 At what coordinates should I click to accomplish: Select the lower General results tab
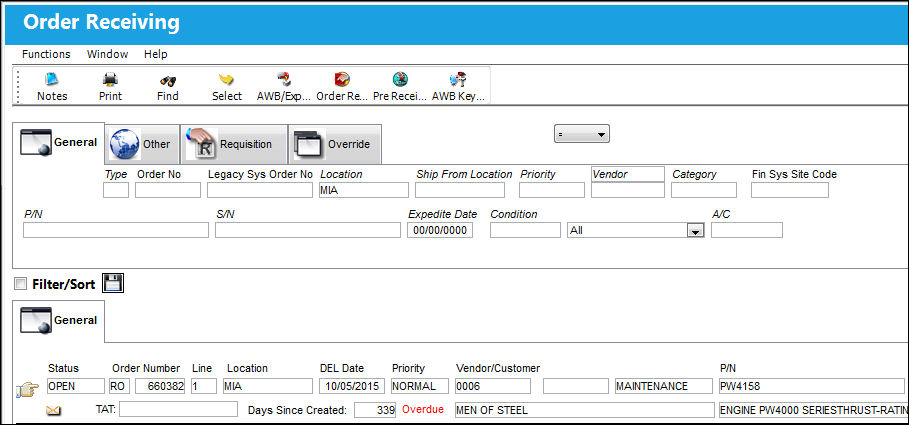coord(59,320)
